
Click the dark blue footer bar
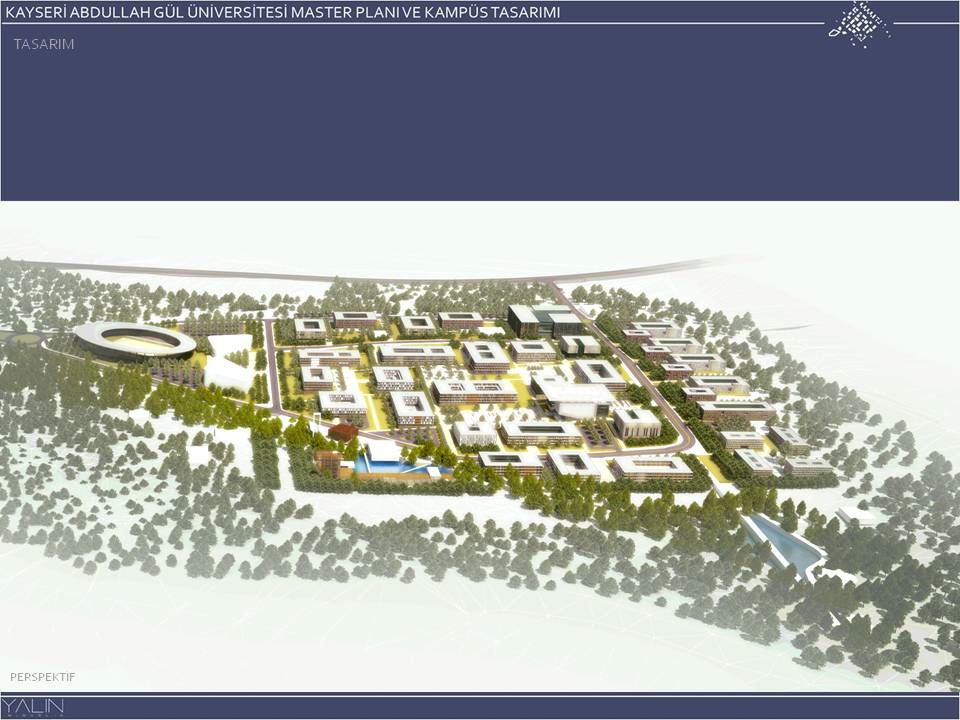(480, 708)
